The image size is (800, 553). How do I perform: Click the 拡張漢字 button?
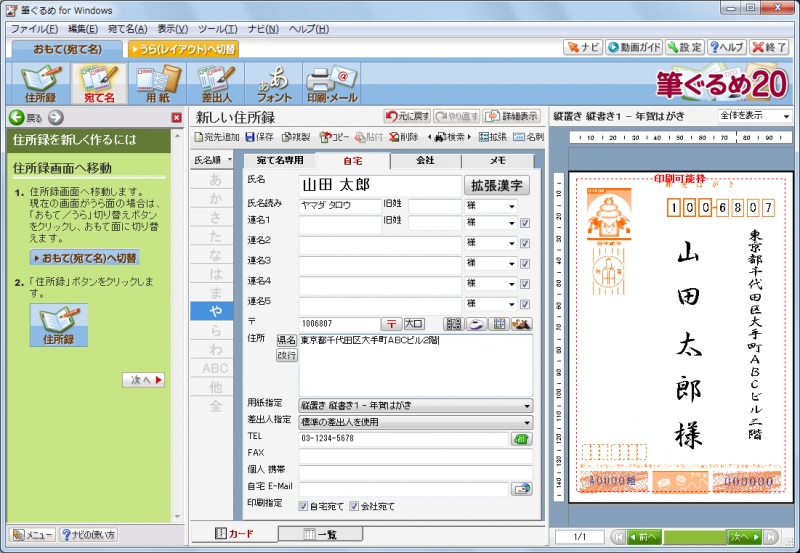coord(496,185)
